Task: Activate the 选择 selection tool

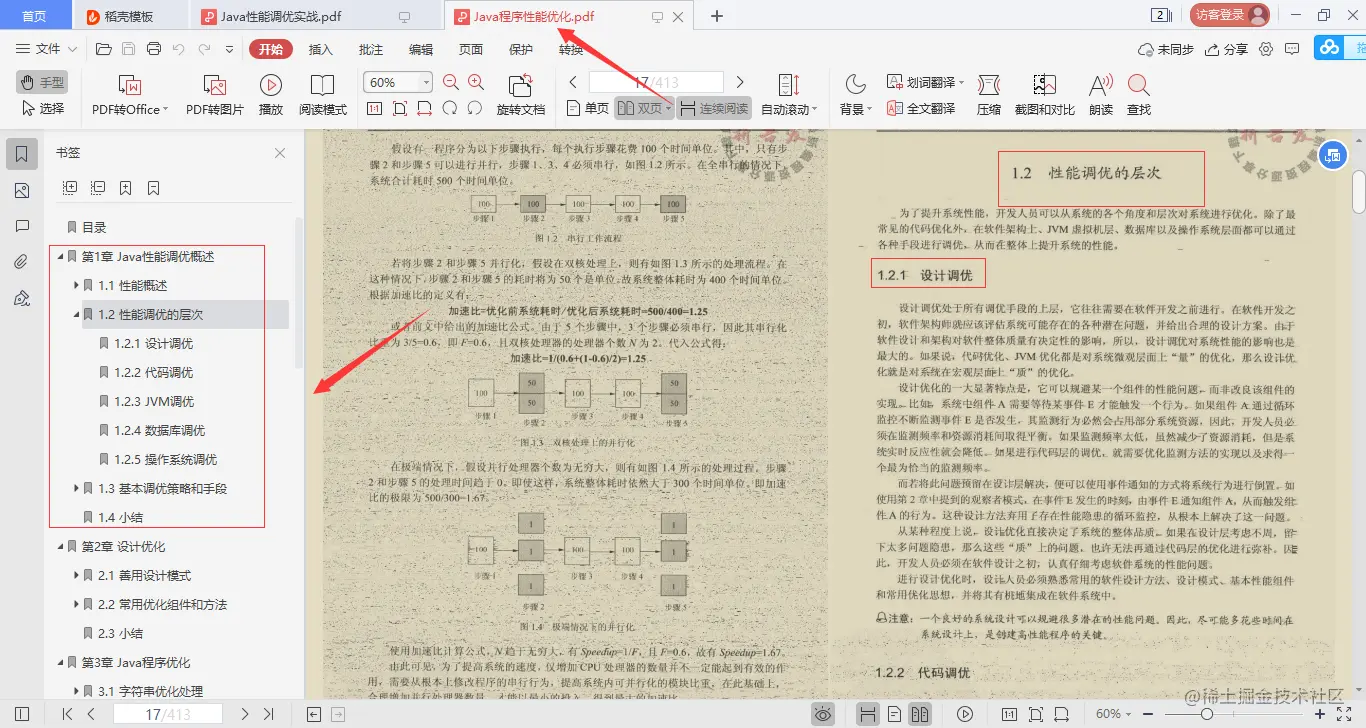Action: pos(41,109)
